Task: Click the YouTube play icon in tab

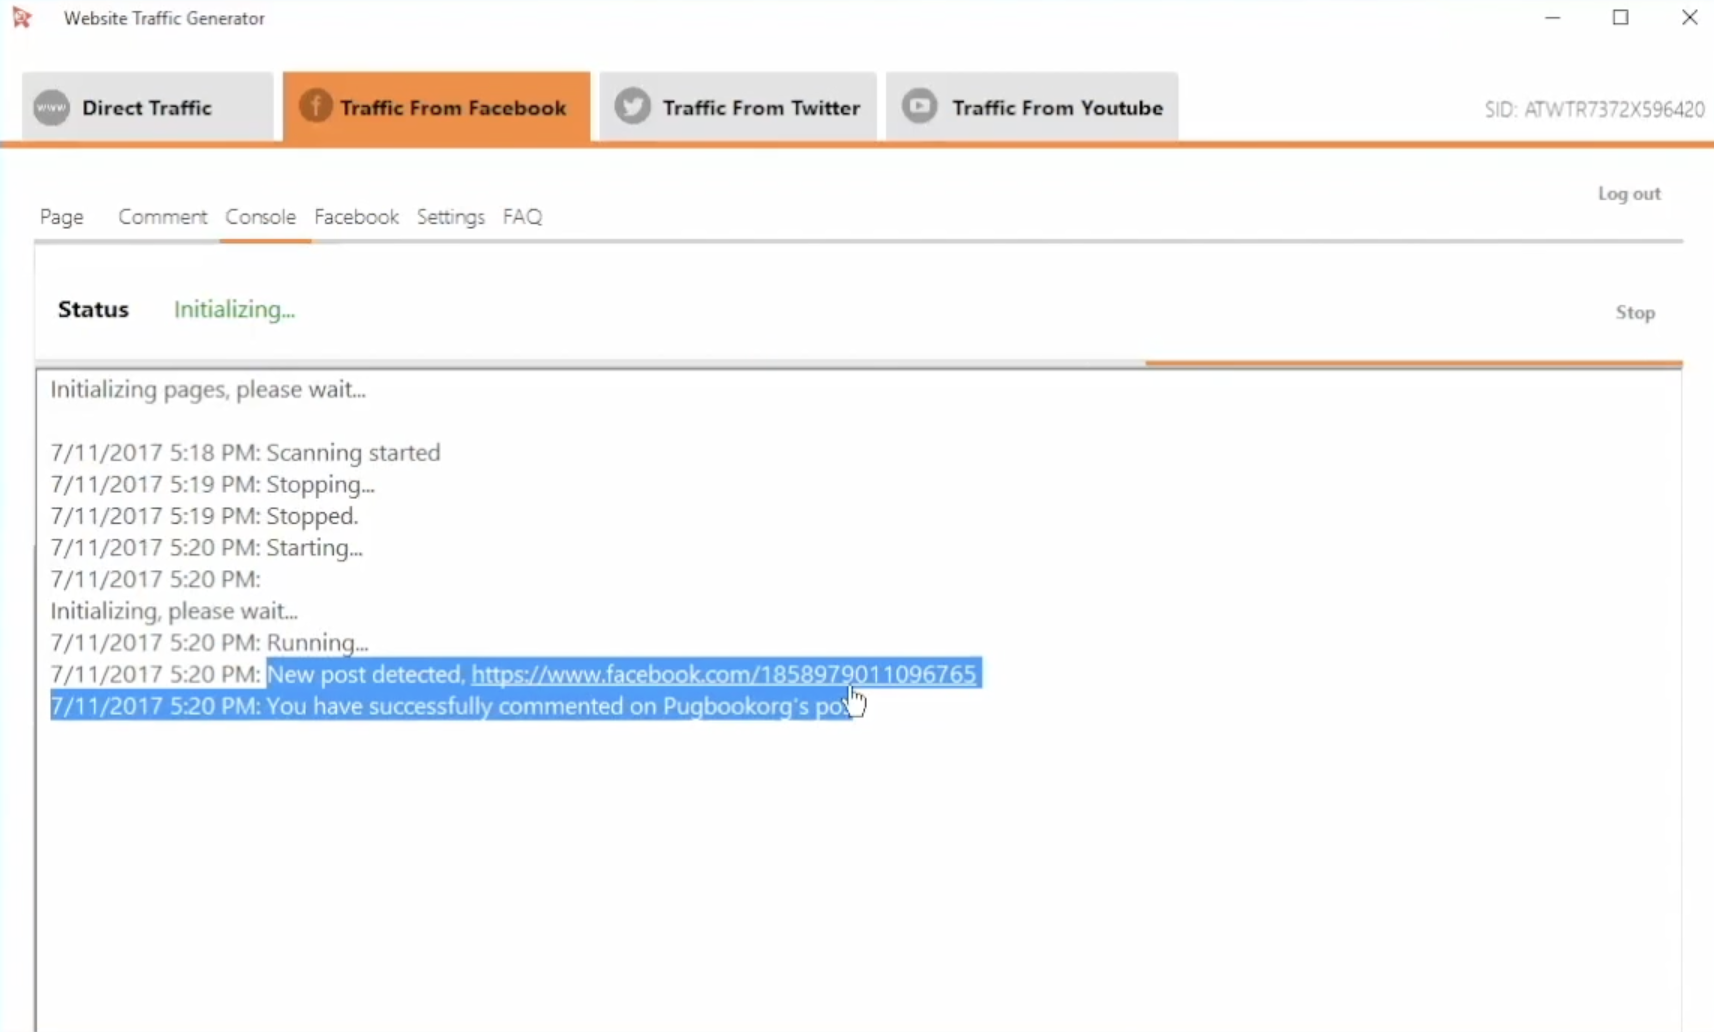Action: coord(920,106)
